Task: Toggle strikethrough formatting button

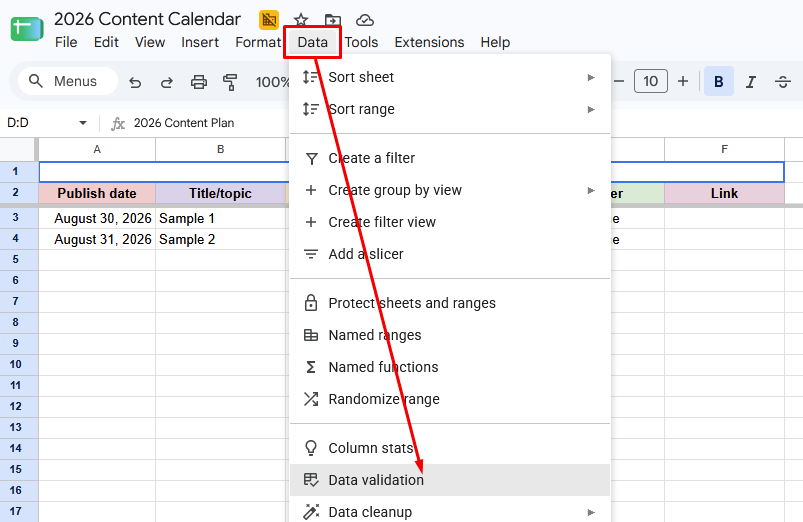Action: tap(783, 81)
